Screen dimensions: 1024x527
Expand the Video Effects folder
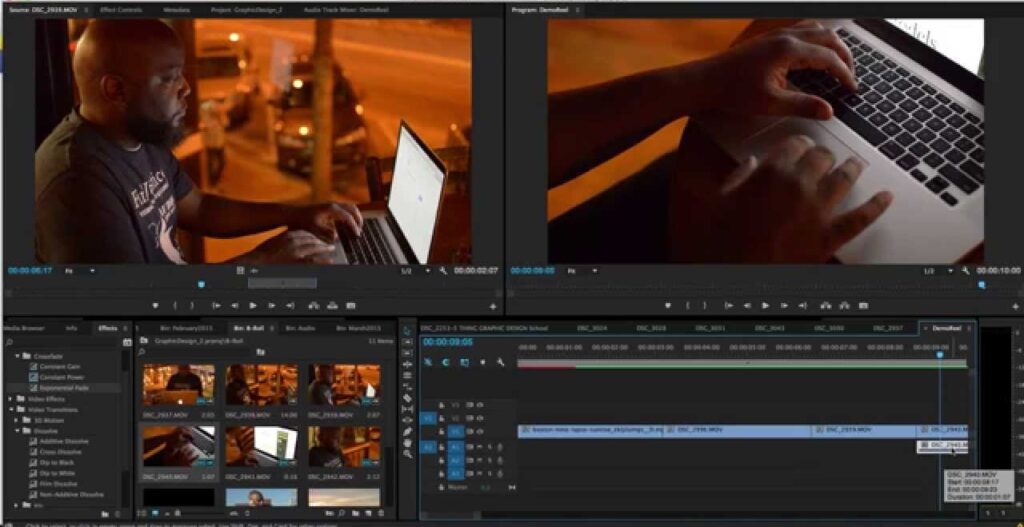(11, 398)
